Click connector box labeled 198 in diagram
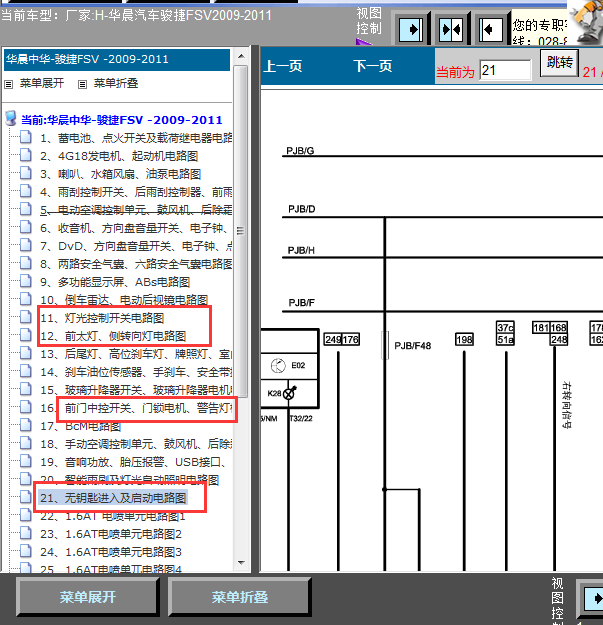 pos(464,340)
